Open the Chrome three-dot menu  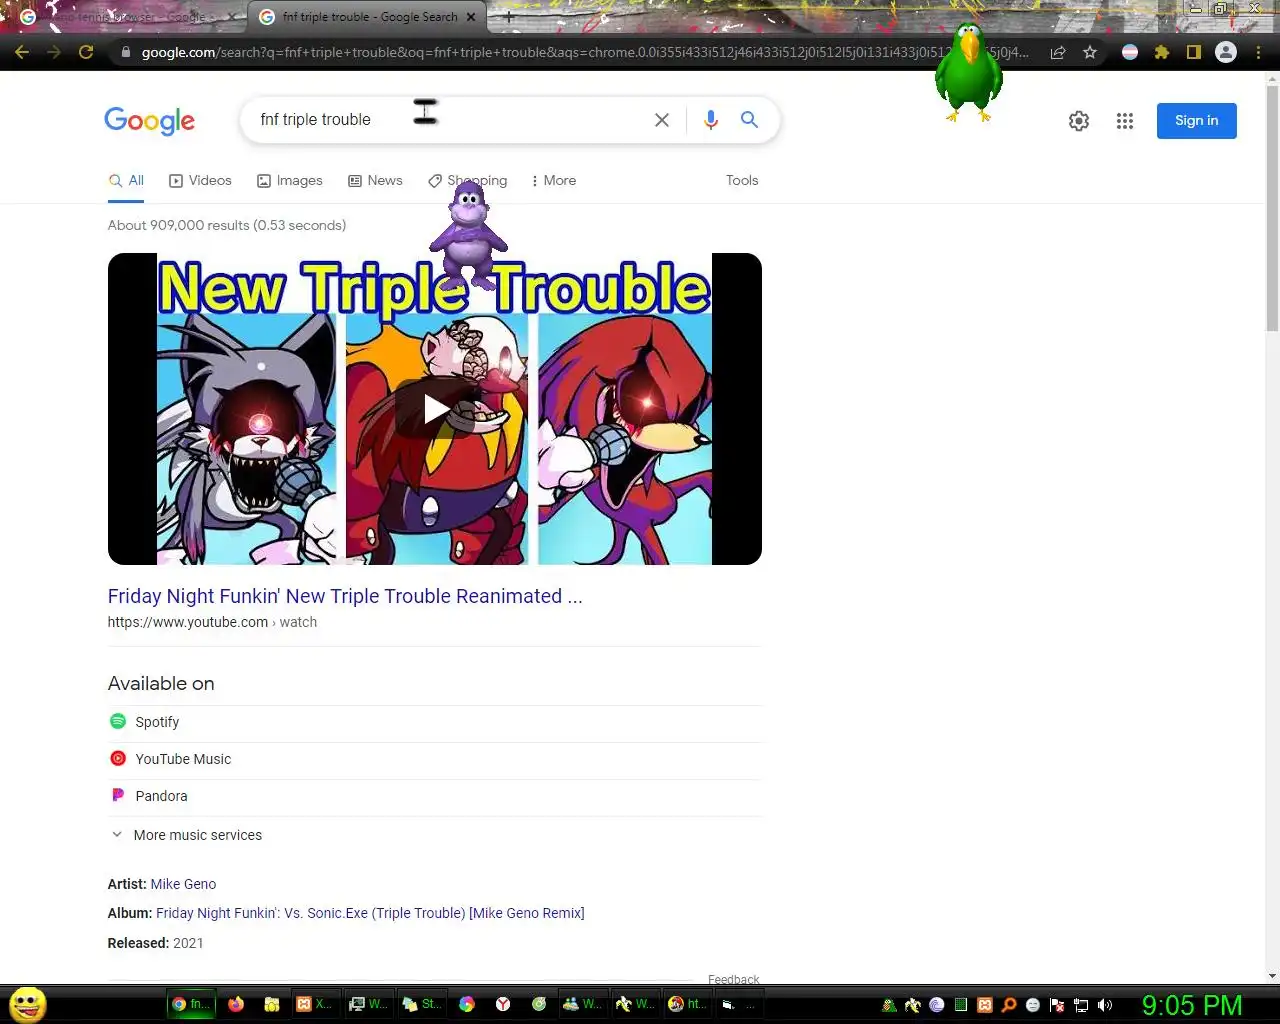pyautogui.click(x=1258, y=52)
